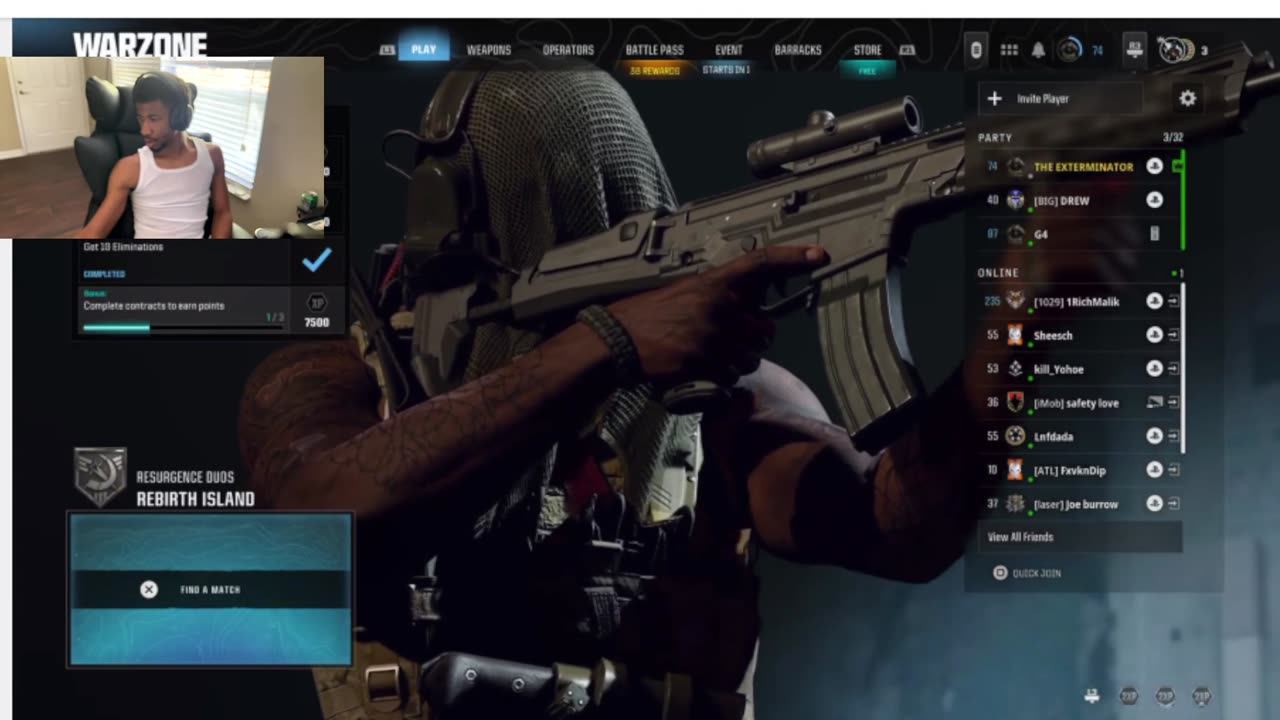Select friend [1029] 1RichMalik
The height and width of the screenshot is (720, 1280).
[1080, 301]
